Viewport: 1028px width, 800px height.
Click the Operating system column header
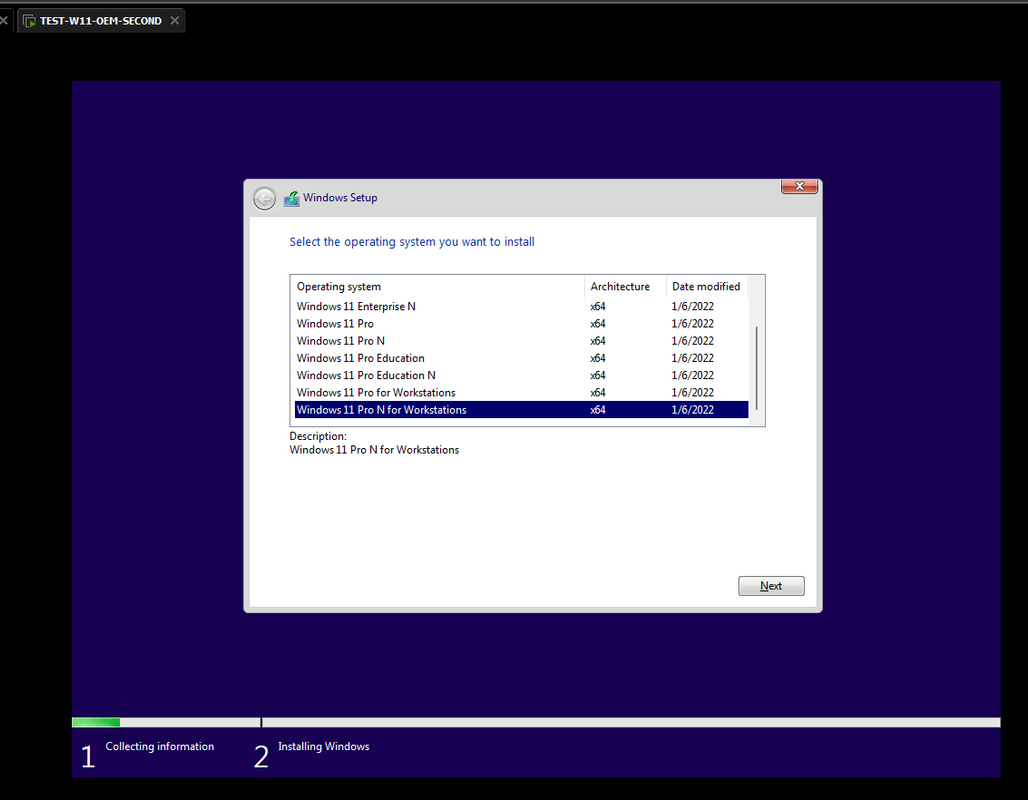tap(437, 287)
